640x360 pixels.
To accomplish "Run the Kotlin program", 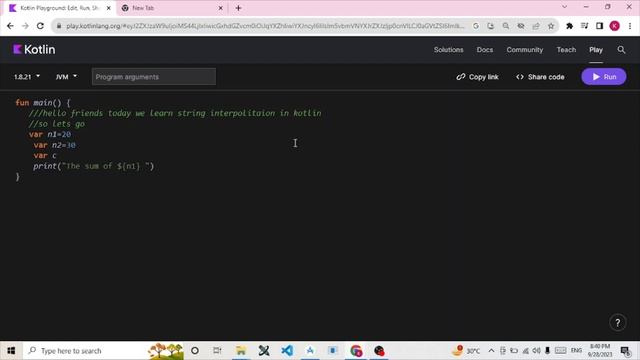I will [604, 77].
